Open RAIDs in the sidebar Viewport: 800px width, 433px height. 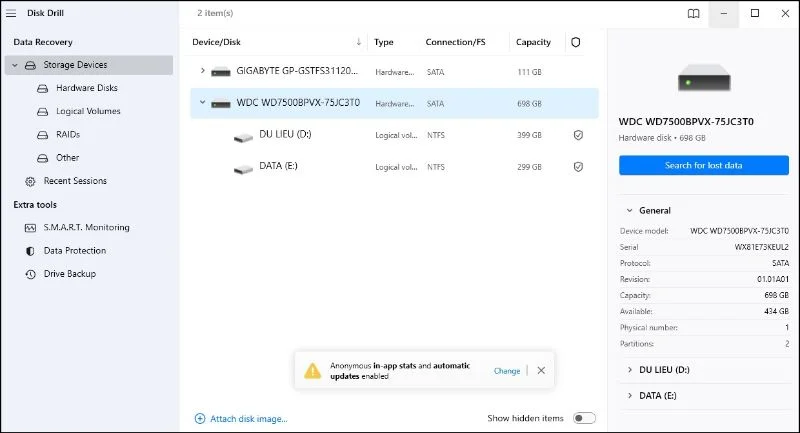coord(68,135)
